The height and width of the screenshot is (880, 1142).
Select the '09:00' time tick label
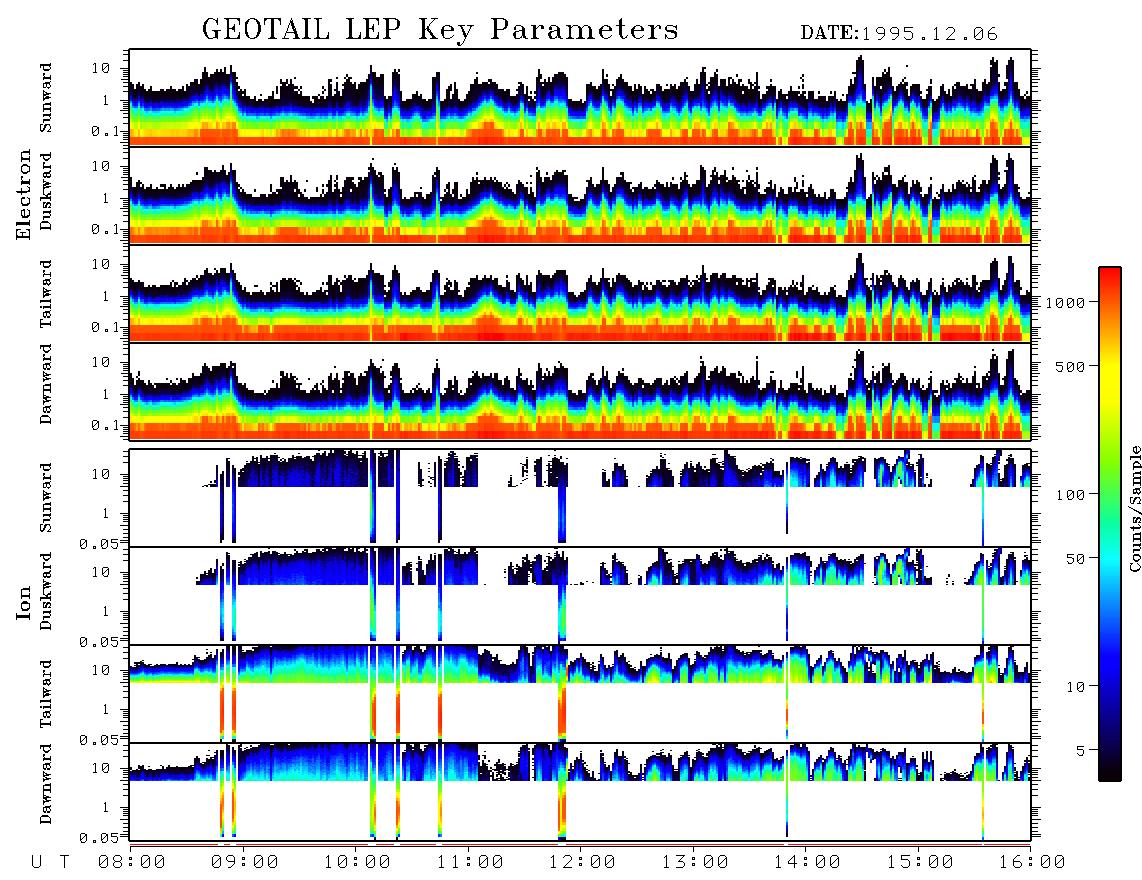(244, 863)
